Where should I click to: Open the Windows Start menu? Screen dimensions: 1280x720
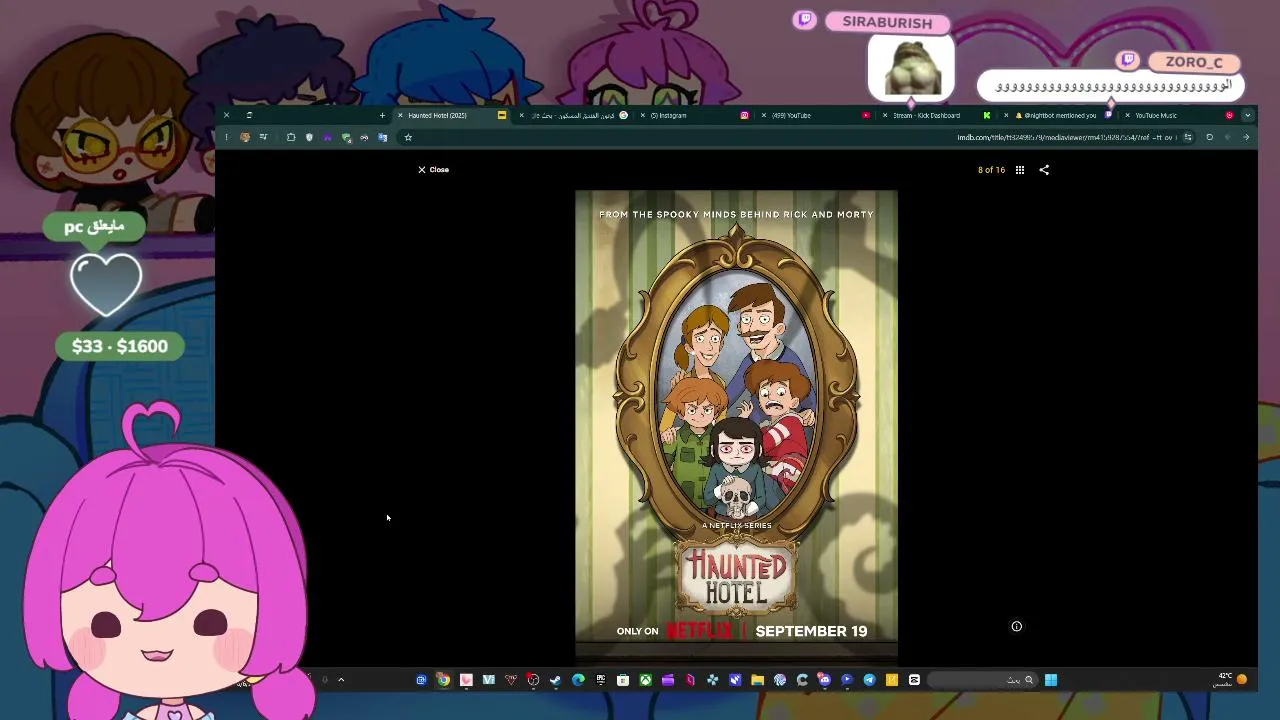[1050, 680]
